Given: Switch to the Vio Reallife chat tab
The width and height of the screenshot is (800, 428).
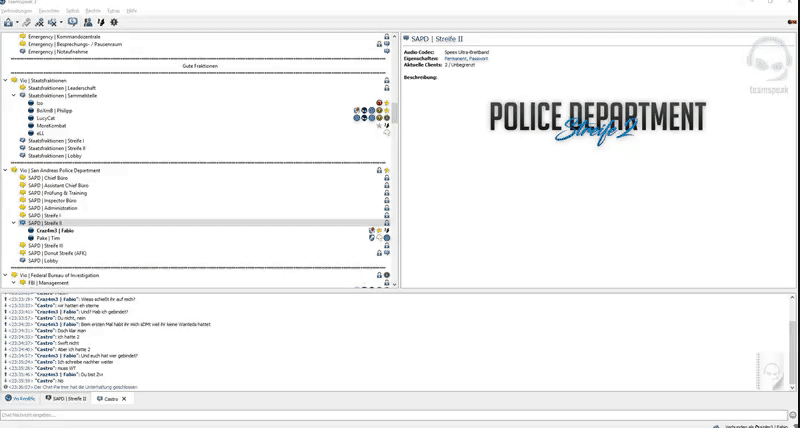Looking at the screenshot, I should point(20,398).
